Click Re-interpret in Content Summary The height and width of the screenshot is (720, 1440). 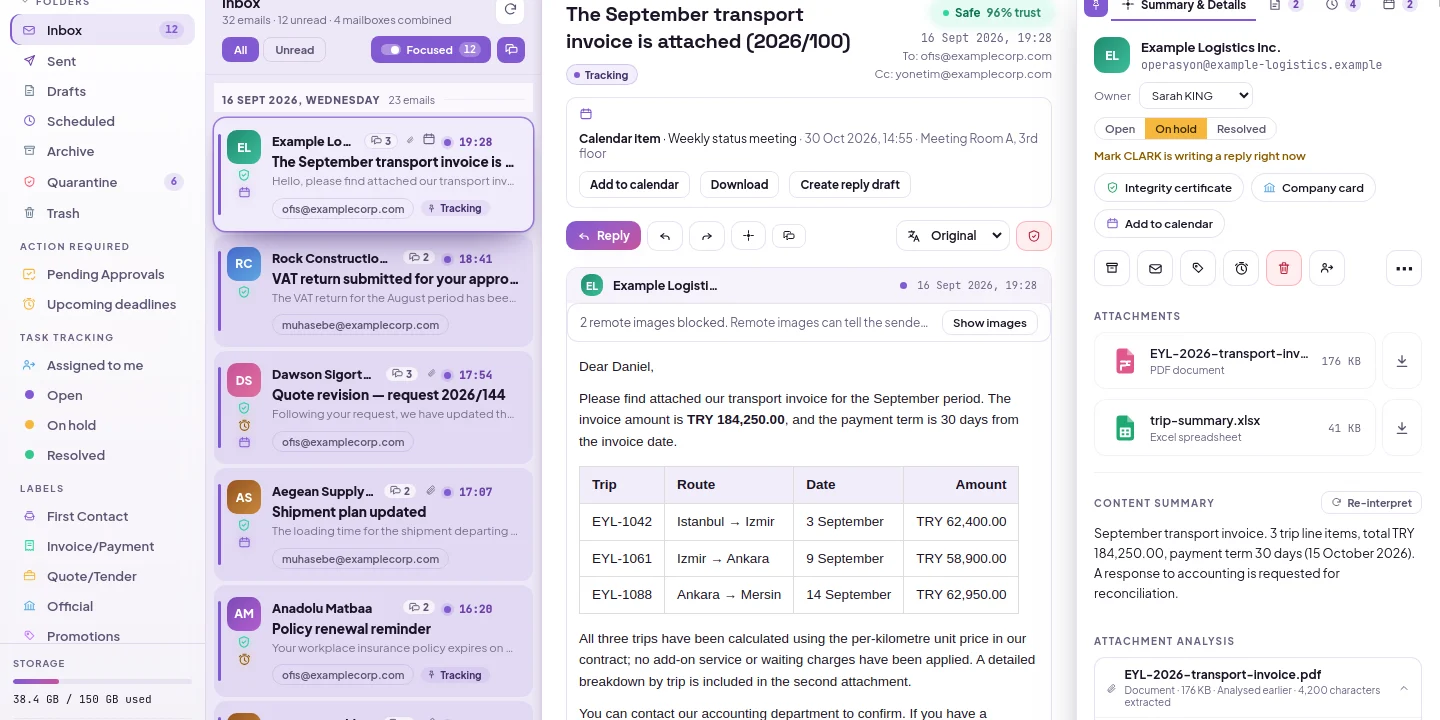[1371, 503]
